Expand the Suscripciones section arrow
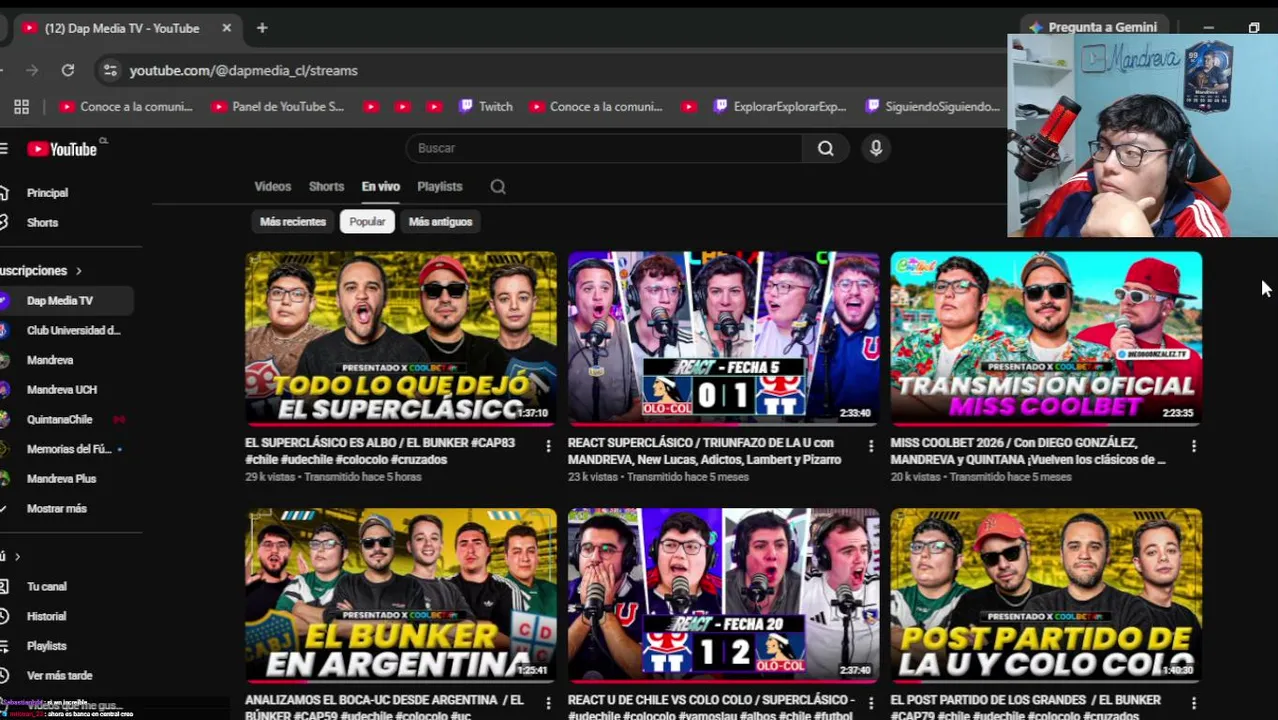1278x720 pixels. click(78, 271)
